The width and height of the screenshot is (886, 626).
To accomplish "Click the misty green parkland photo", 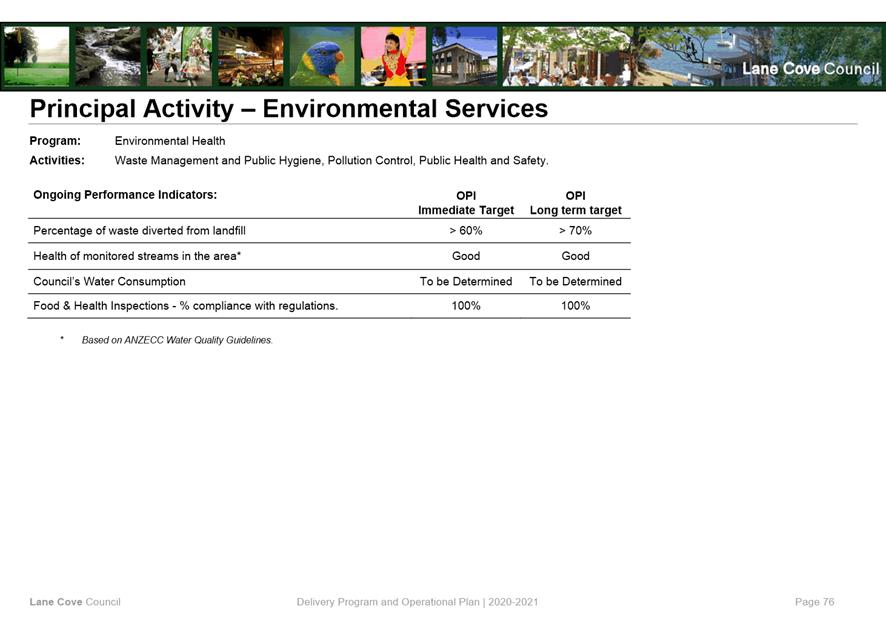I will pos(36,56).
